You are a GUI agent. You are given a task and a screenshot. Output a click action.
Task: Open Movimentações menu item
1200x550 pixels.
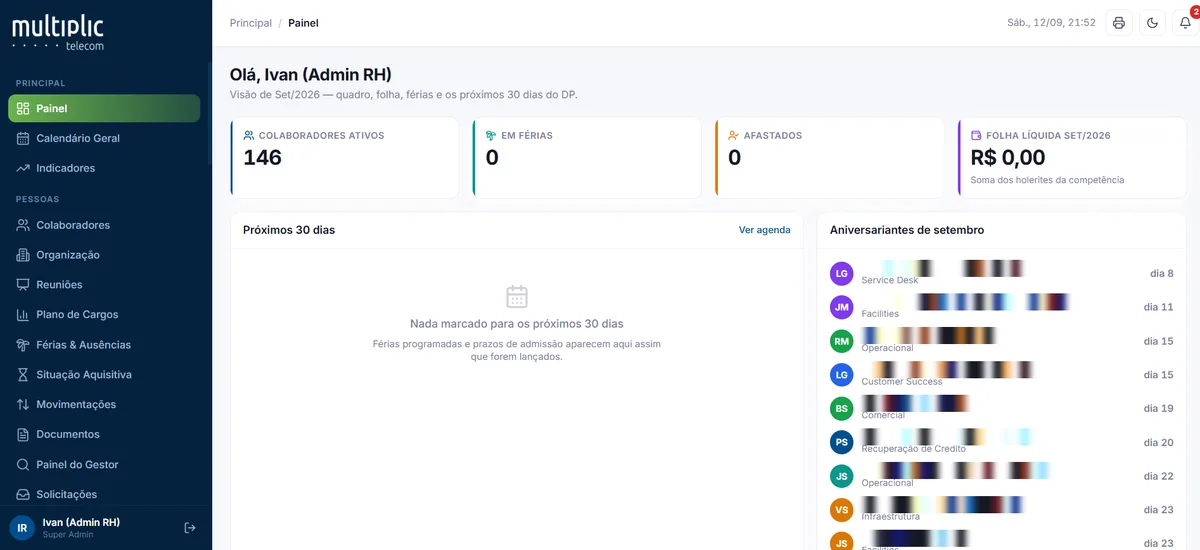104,405
